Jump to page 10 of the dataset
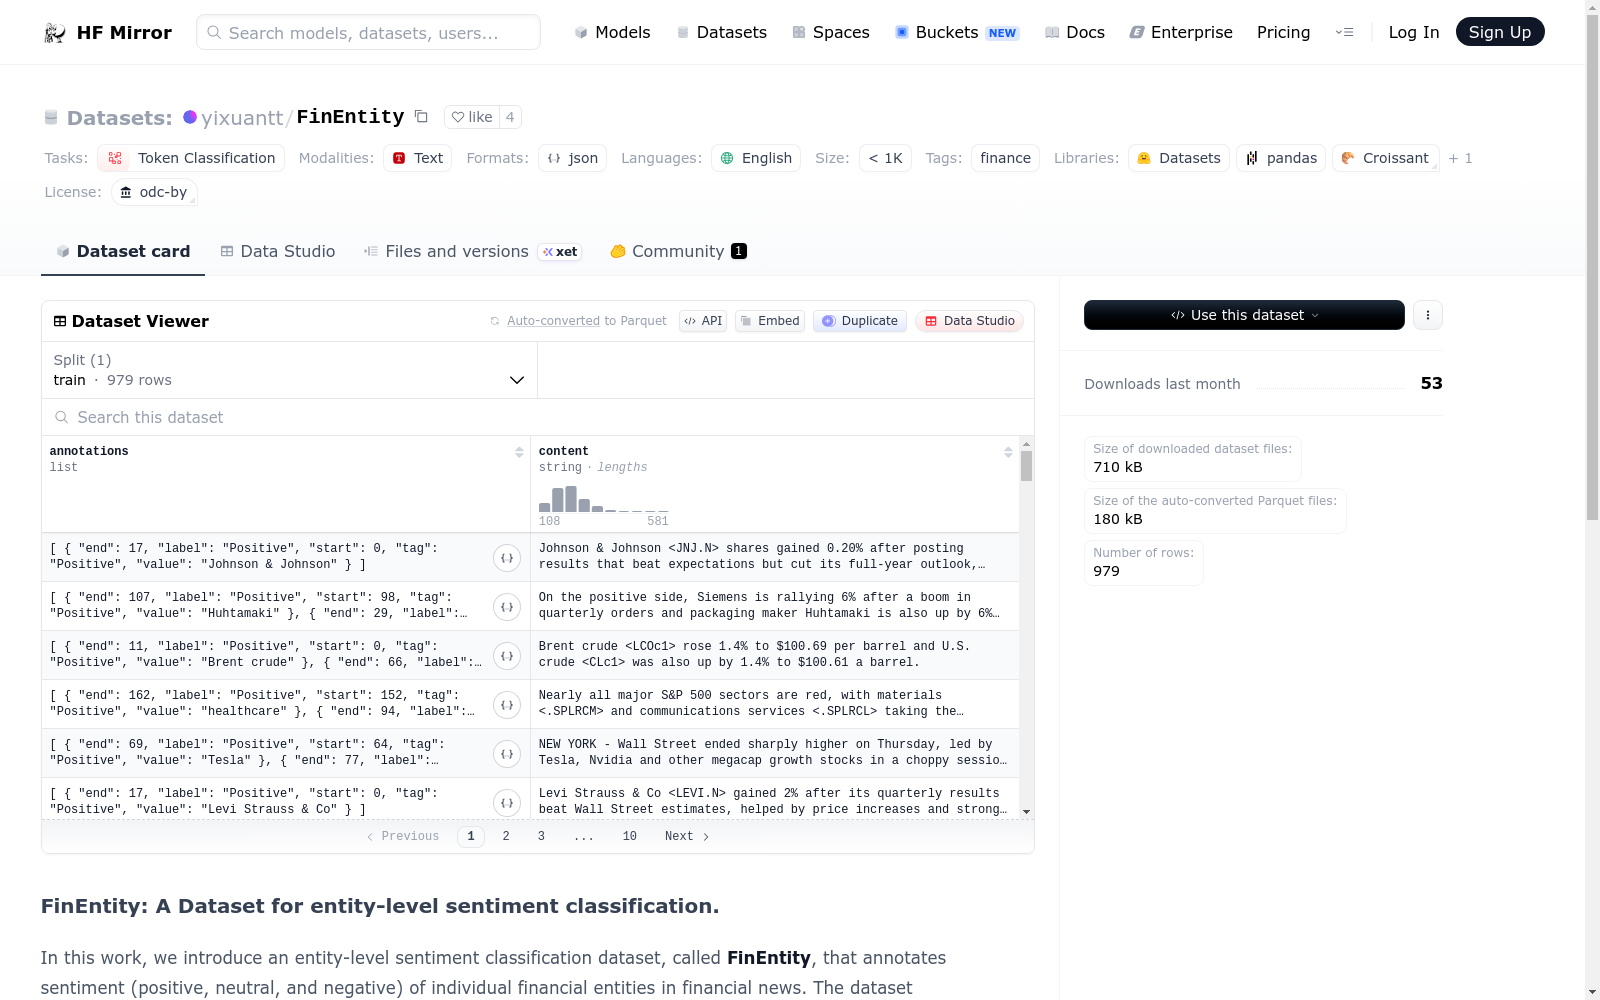 [x=629, y=836]
